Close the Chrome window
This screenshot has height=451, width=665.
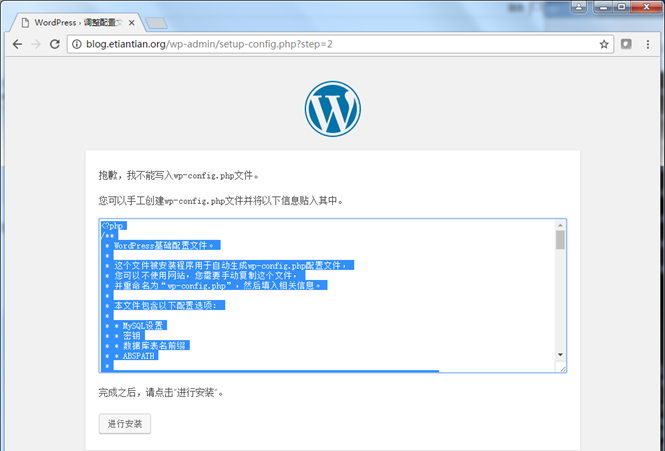pos(646,6)
